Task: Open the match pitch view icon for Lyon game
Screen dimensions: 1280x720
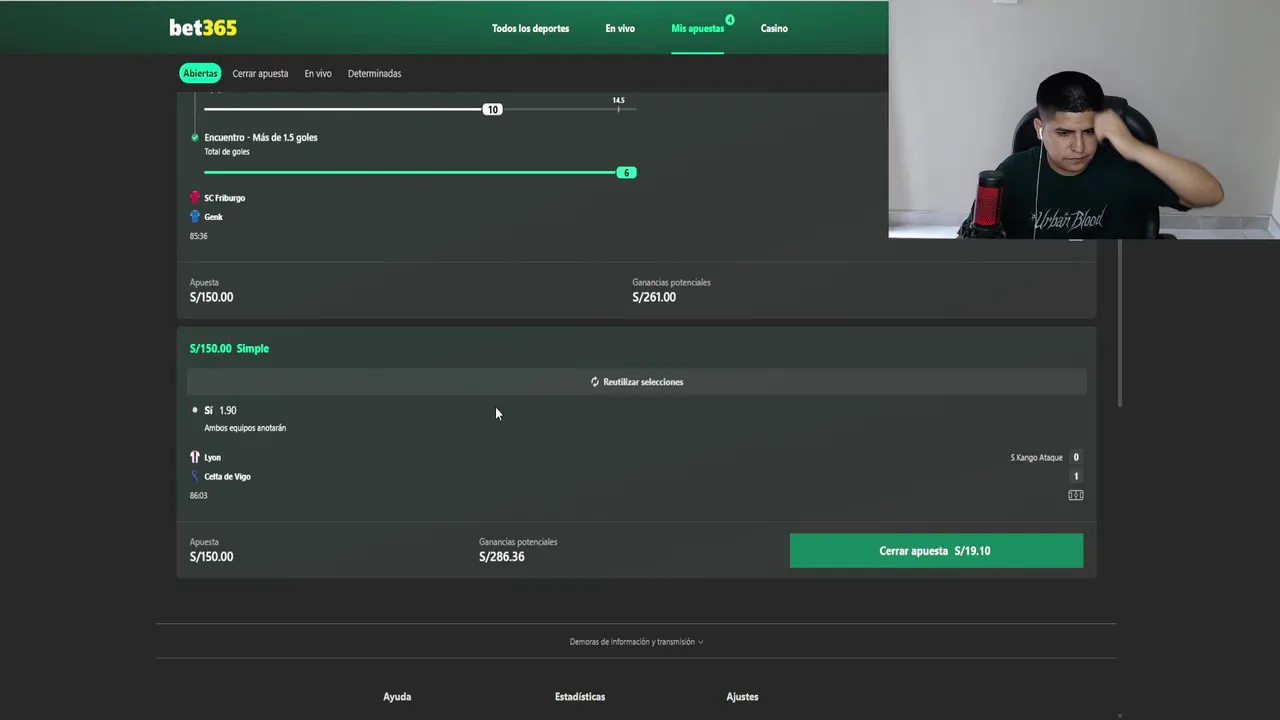Action: [1076, 495]
